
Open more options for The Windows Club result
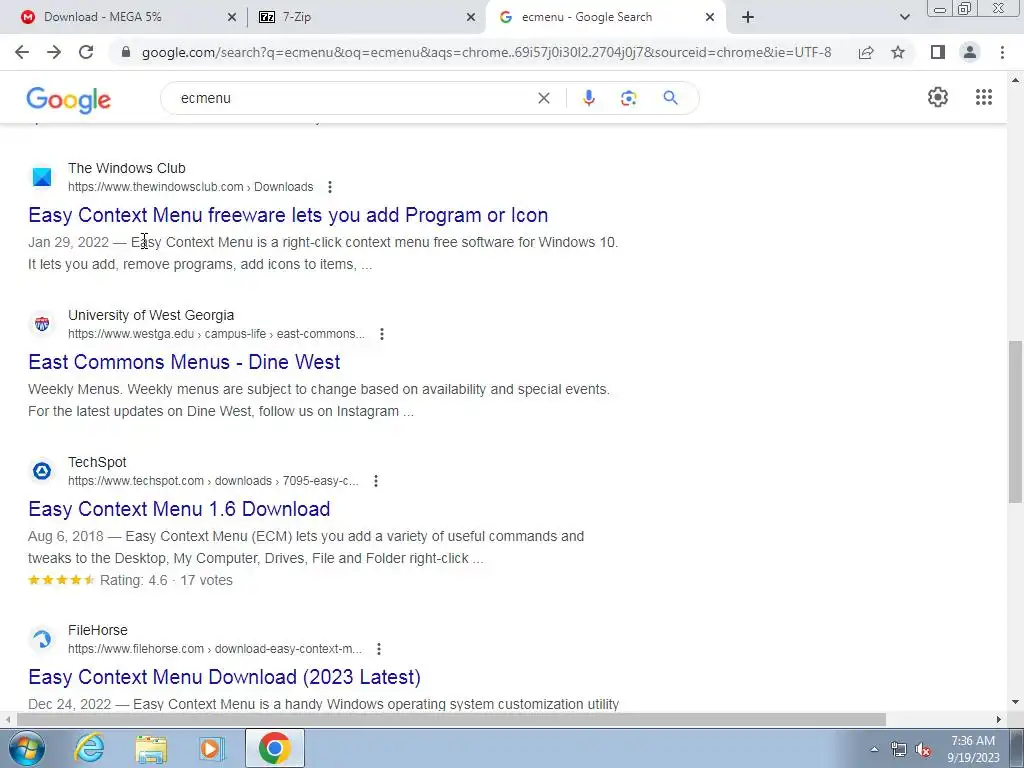click(x=330, y=187)
